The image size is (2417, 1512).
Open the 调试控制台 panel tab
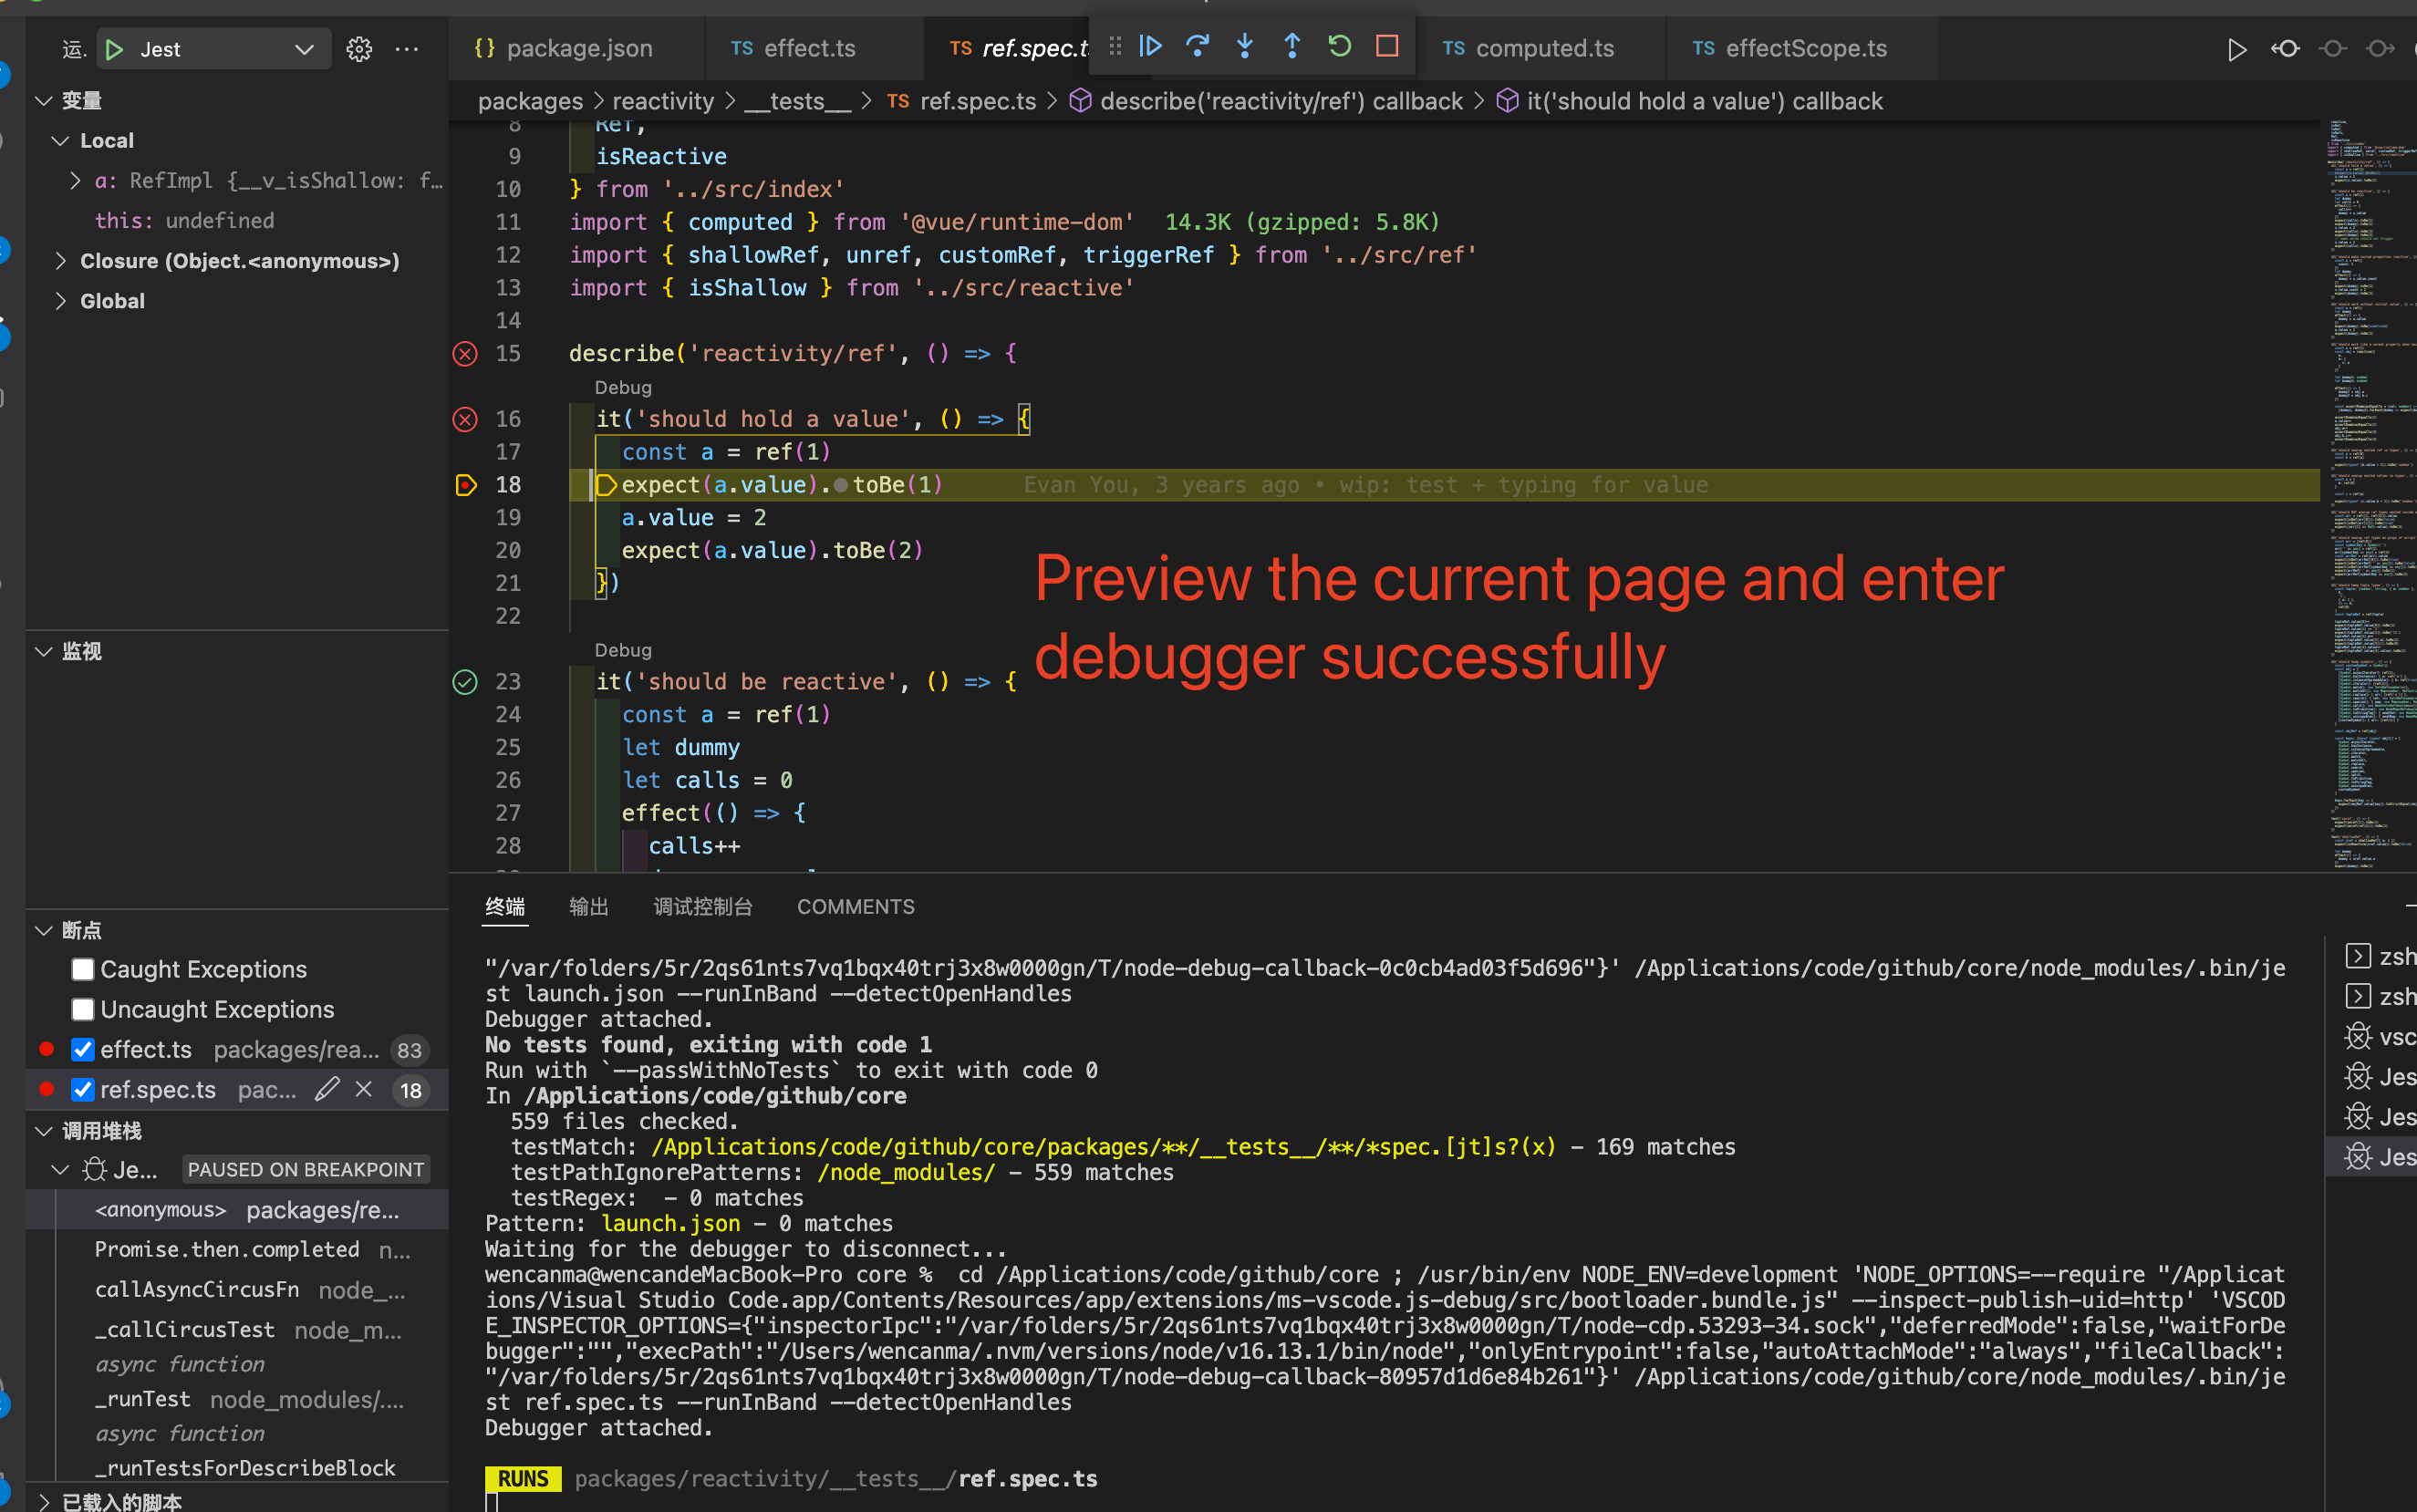coord(703,906)
